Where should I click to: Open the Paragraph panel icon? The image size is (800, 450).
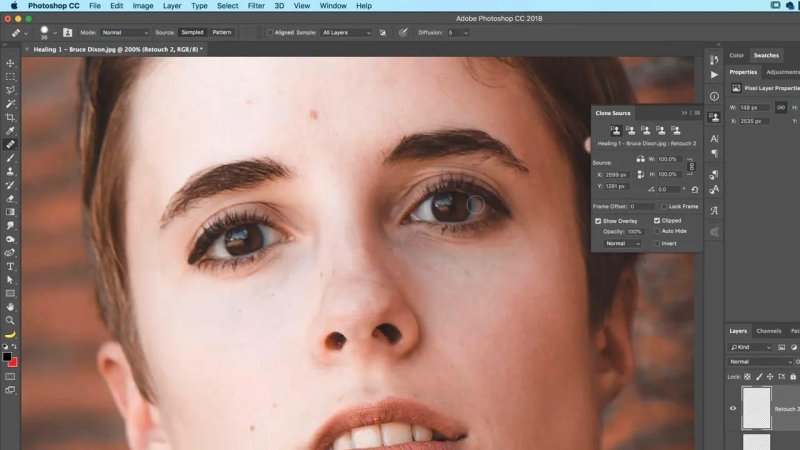pos(714,154)
